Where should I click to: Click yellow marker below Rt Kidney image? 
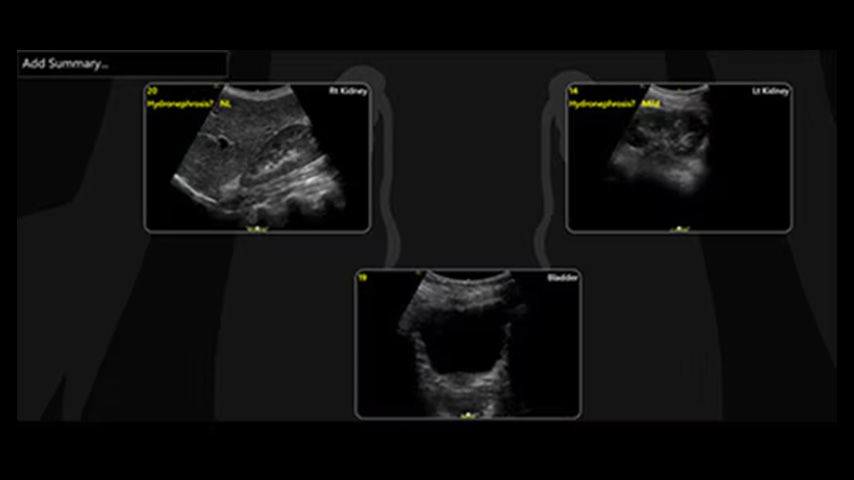coord(257,229)
